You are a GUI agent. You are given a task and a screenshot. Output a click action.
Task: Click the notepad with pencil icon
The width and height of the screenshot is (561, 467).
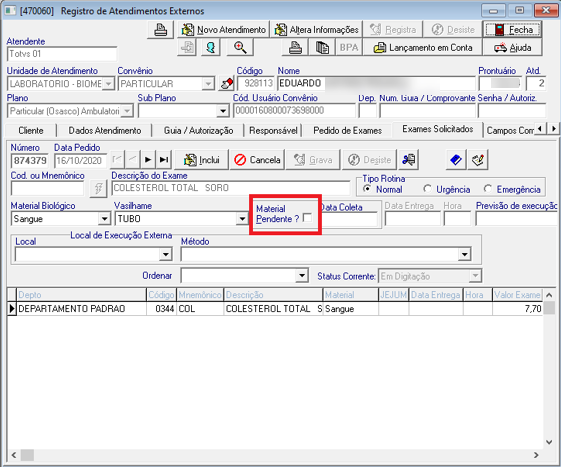(478, 160)
